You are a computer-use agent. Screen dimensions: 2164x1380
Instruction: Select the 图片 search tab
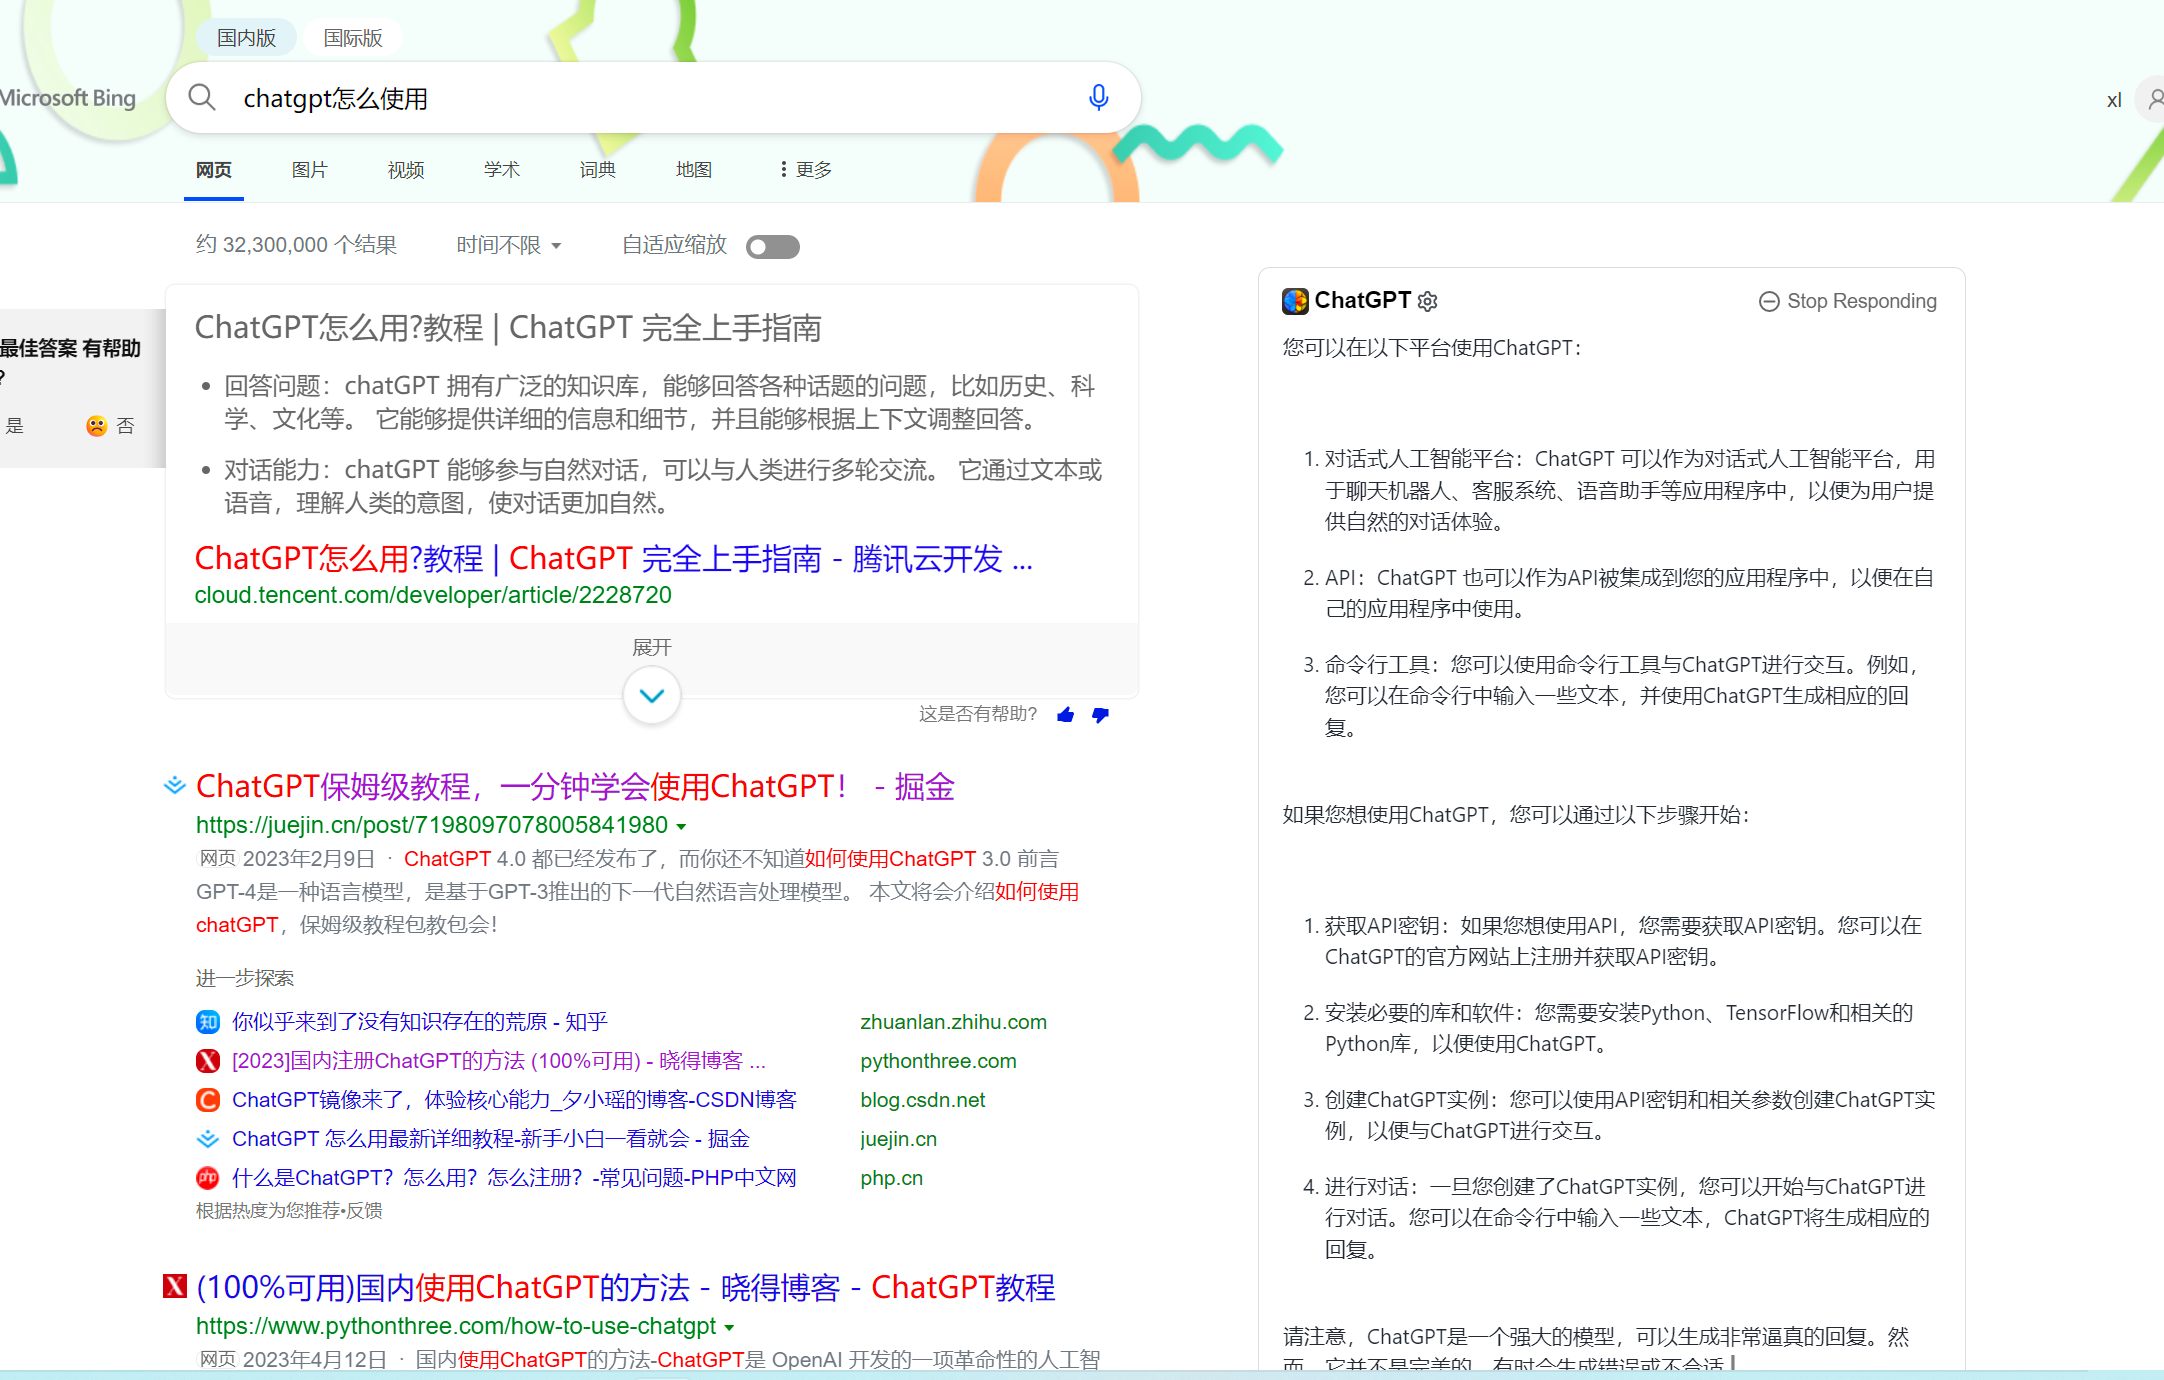click(x=310, y=170)
